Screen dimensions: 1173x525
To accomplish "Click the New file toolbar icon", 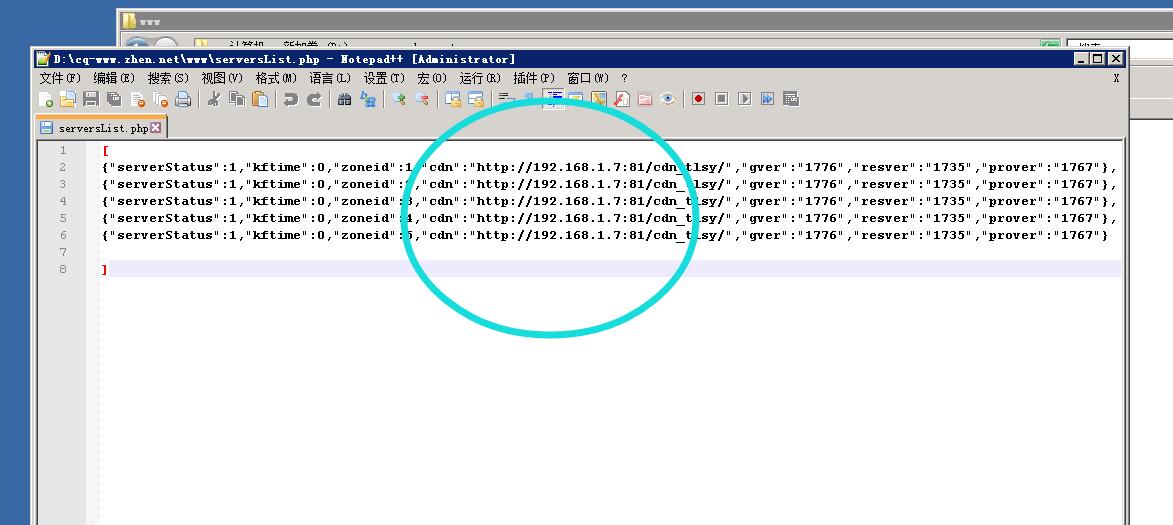I will coord(46,99).
